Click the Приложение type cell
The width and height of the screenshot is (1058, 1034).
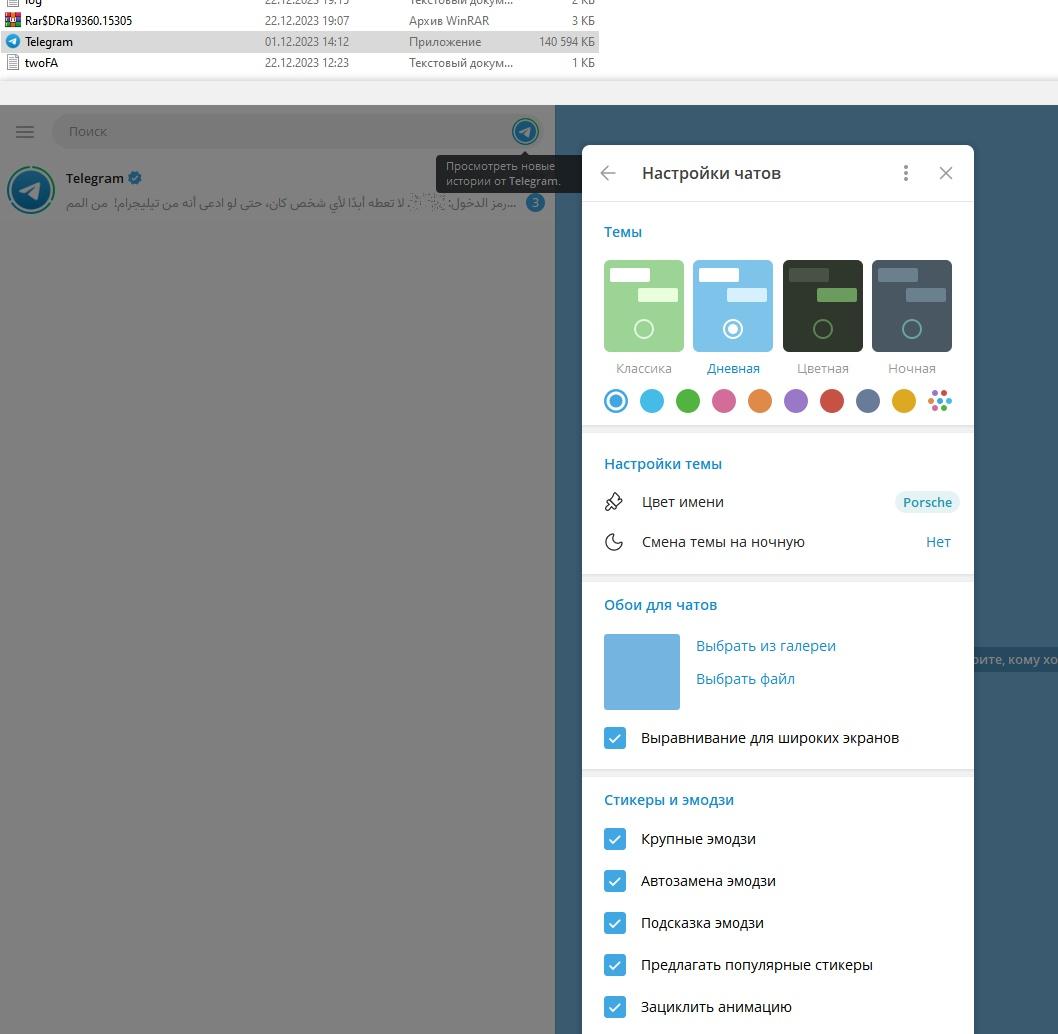tap(445, 42)
